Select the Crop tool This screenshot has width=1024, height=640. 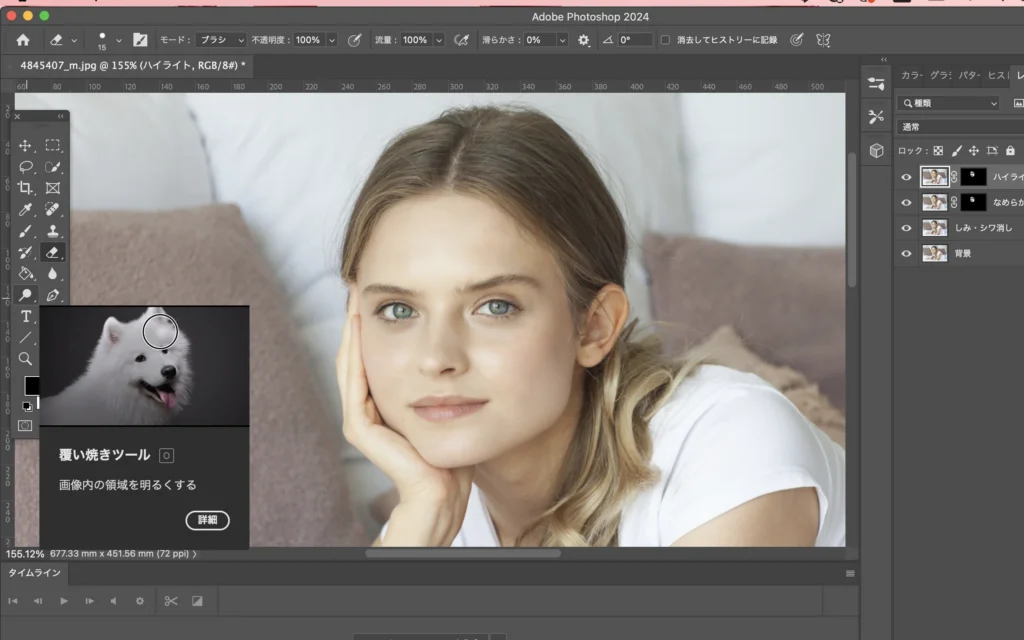26,188
